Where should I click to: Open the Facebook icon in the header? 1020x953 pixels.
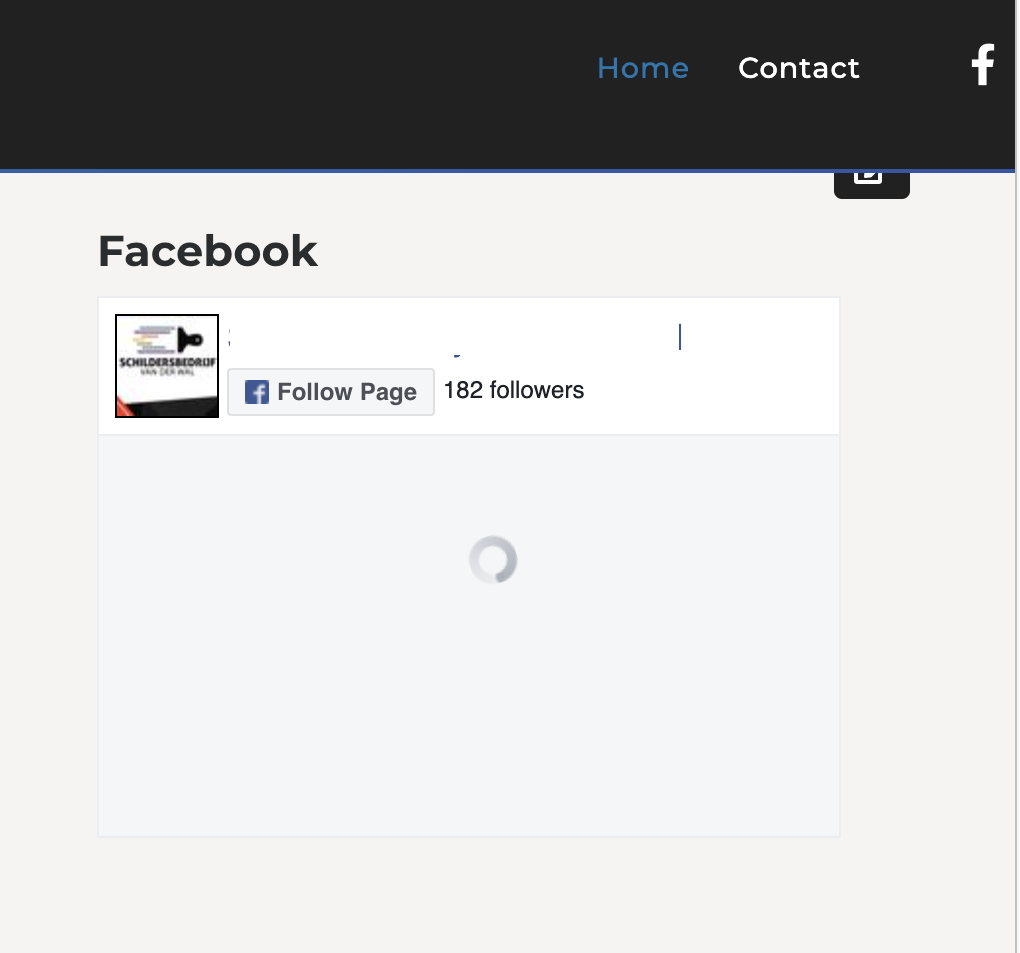pyautogui.click(x=983, y=66)
